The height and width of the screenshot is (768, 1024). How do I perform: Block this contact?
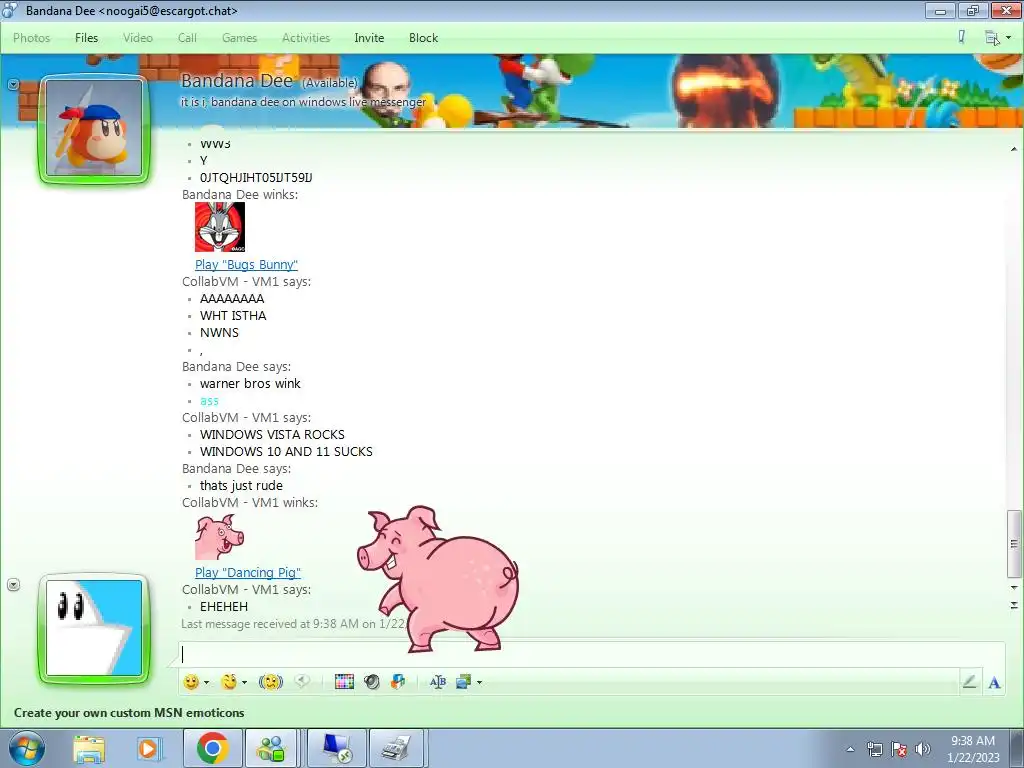pyautogui.click(x=423, y=38)
